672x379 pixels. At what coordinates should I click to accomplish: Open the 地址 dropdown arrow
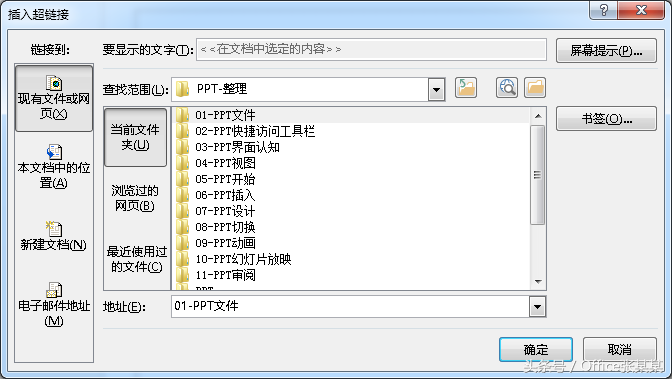pyautogui.click(x=537, y=307)
